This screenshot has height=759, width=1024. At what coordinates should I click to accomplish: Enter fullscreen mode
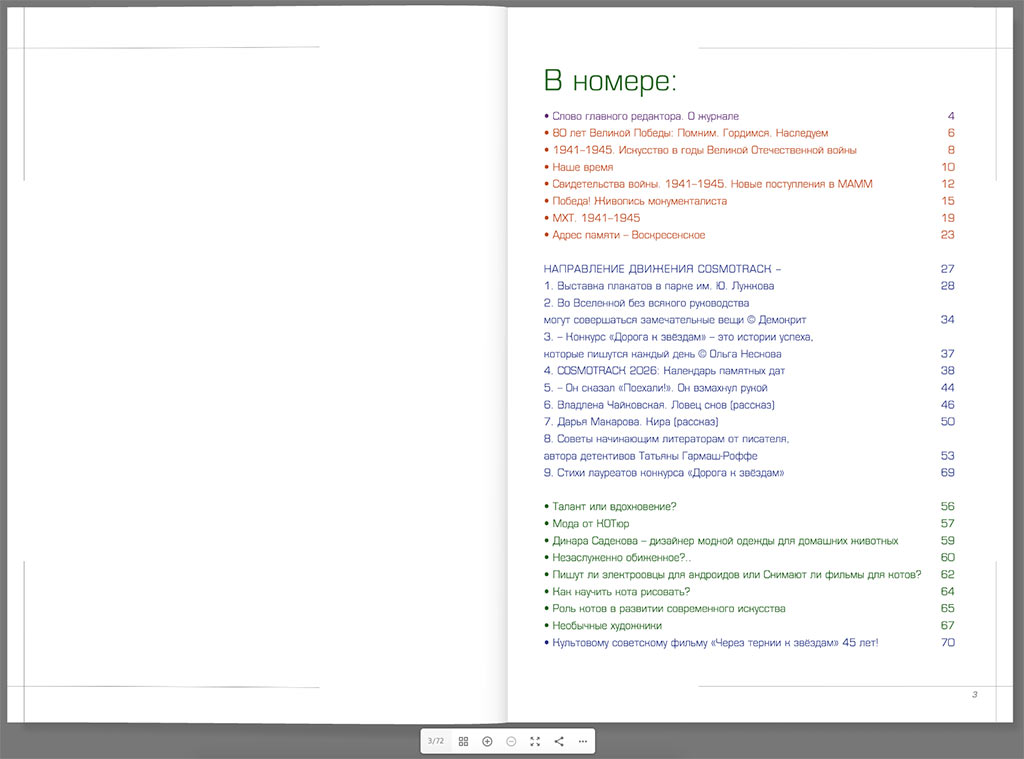tap(535, 741)
